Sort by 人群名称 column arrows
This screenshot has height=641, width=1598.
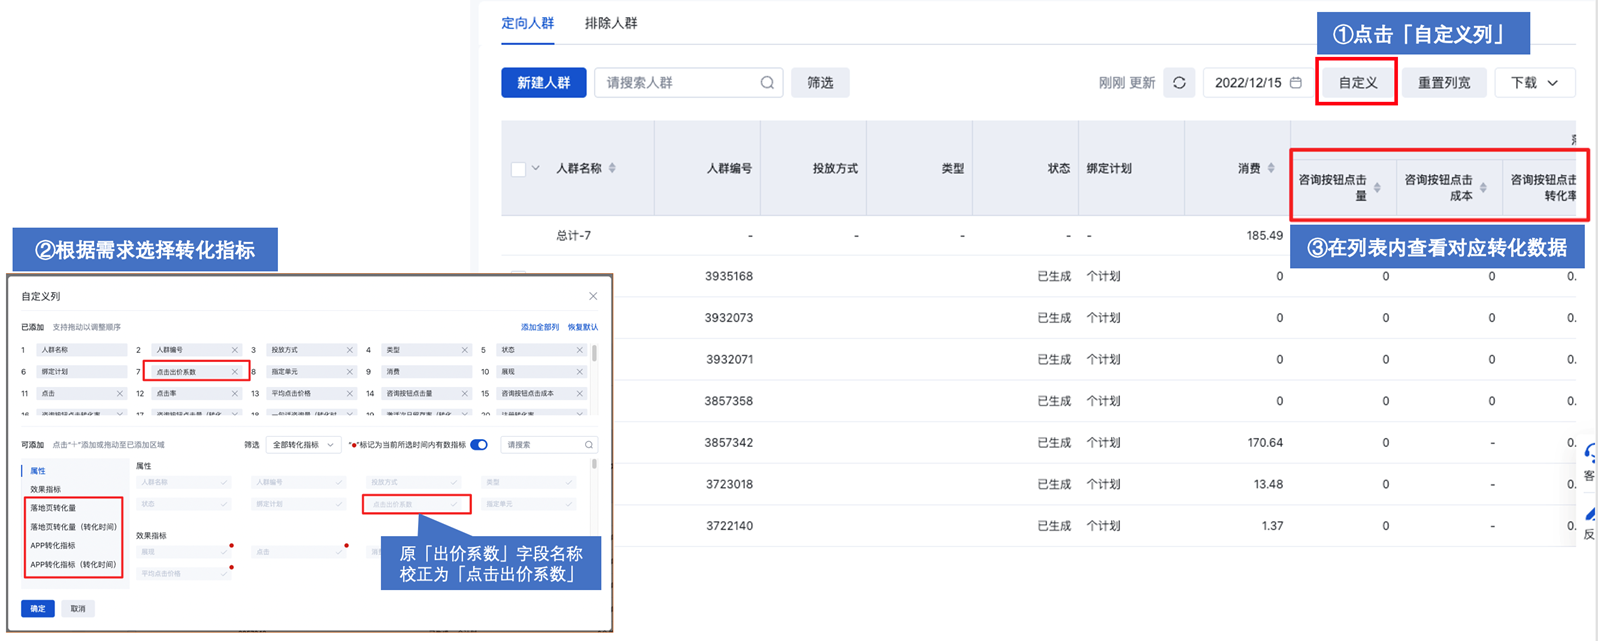612,168
